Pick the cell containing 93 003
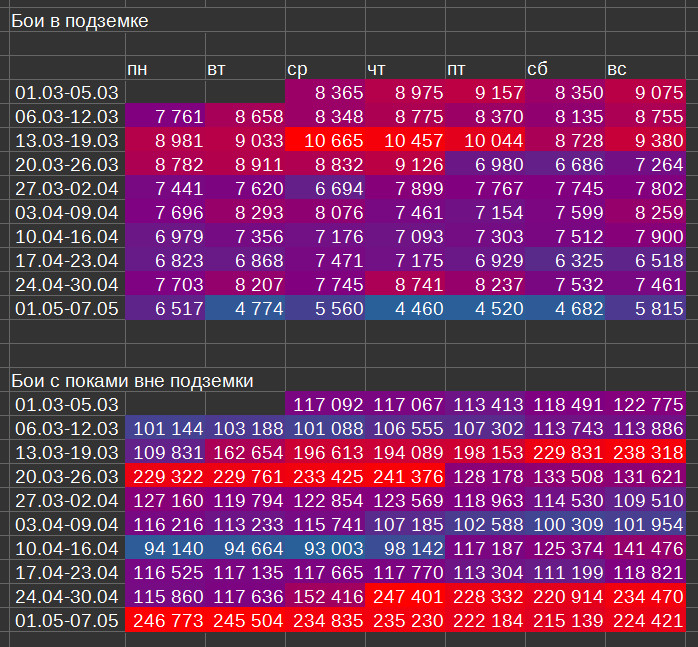This screenshot has height=647, width=698. [325, 549]
